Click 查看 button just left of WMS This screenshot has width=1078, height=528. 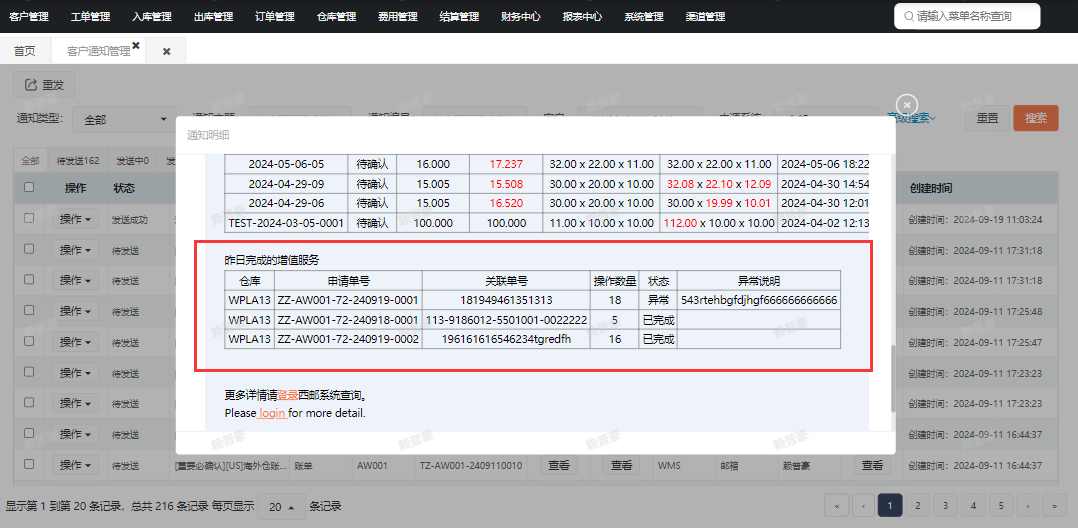[x=622, y=465]
